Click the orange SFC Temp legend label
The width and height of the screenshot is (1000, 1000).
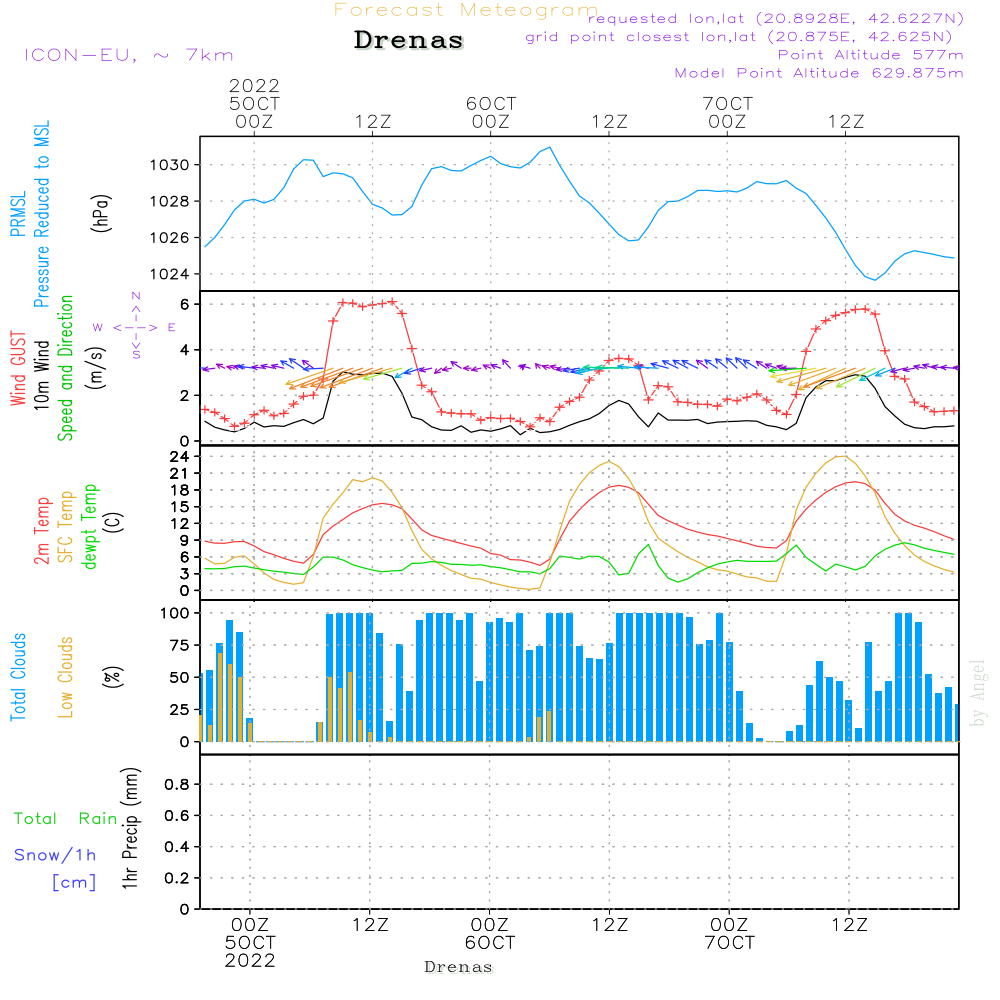coord(66,526)
